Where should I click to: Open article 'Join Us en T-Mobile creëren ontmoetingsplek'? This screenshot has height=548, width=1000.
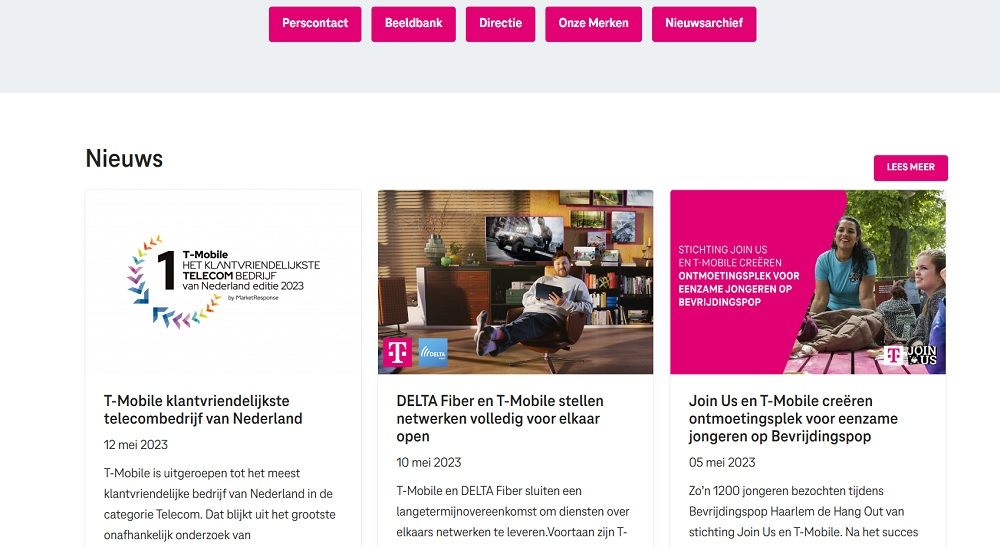pos(793,418)
